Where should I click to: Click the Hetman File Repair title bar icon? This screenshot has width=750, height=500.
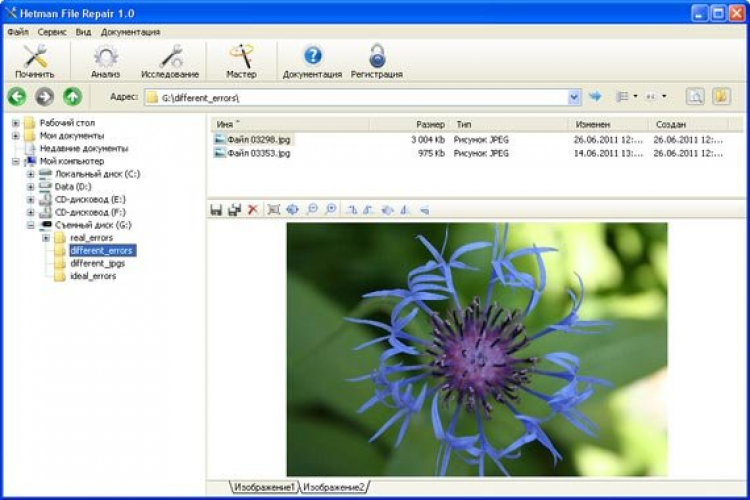pos(11,13)
